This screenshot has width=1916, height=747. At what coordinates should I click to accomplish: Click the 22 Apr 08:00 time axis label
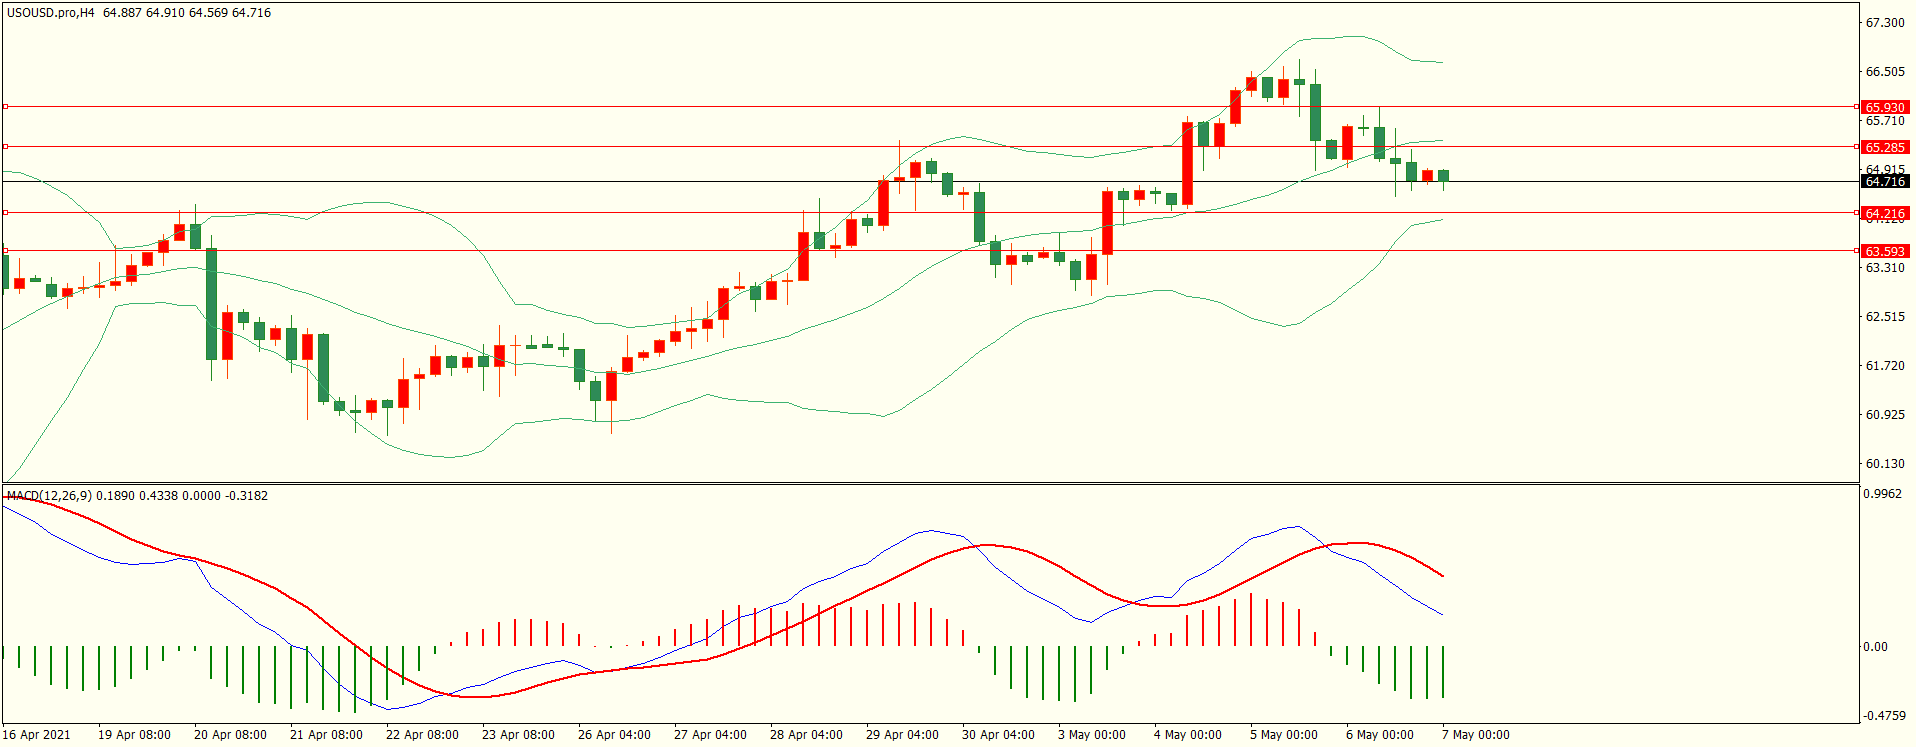click(422, 734)
